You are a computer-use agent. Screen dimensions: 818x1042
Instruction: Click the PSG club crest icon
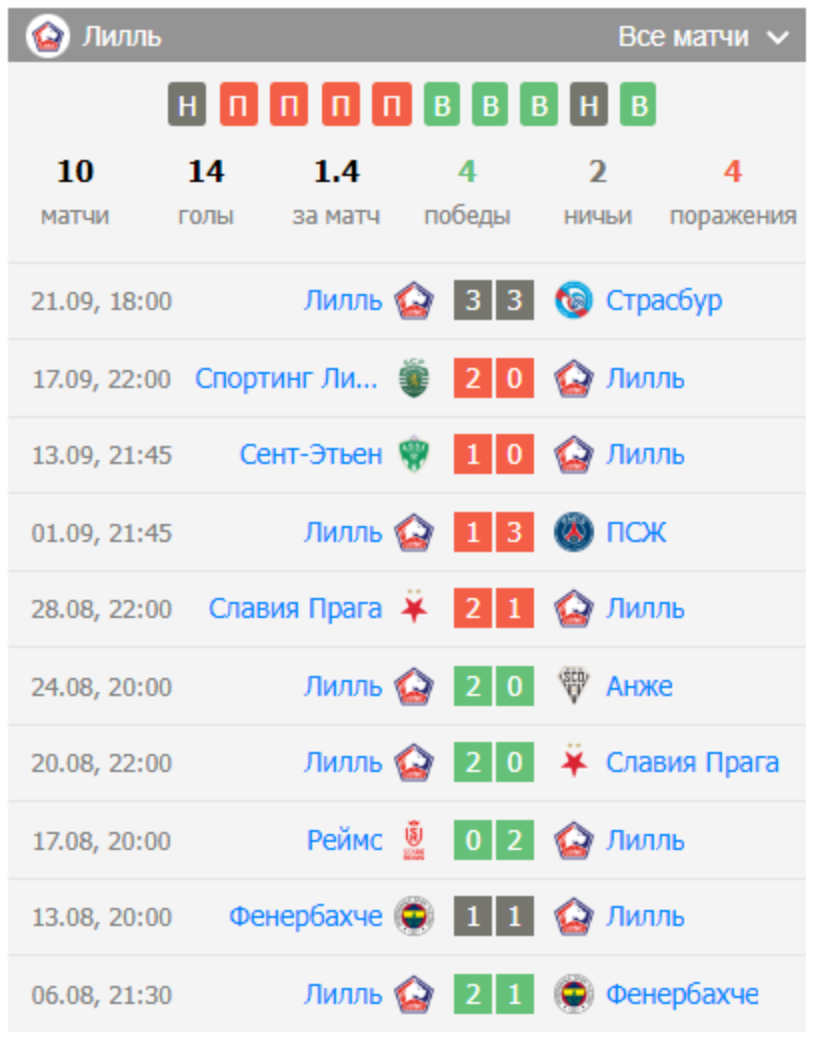[574, 532]
